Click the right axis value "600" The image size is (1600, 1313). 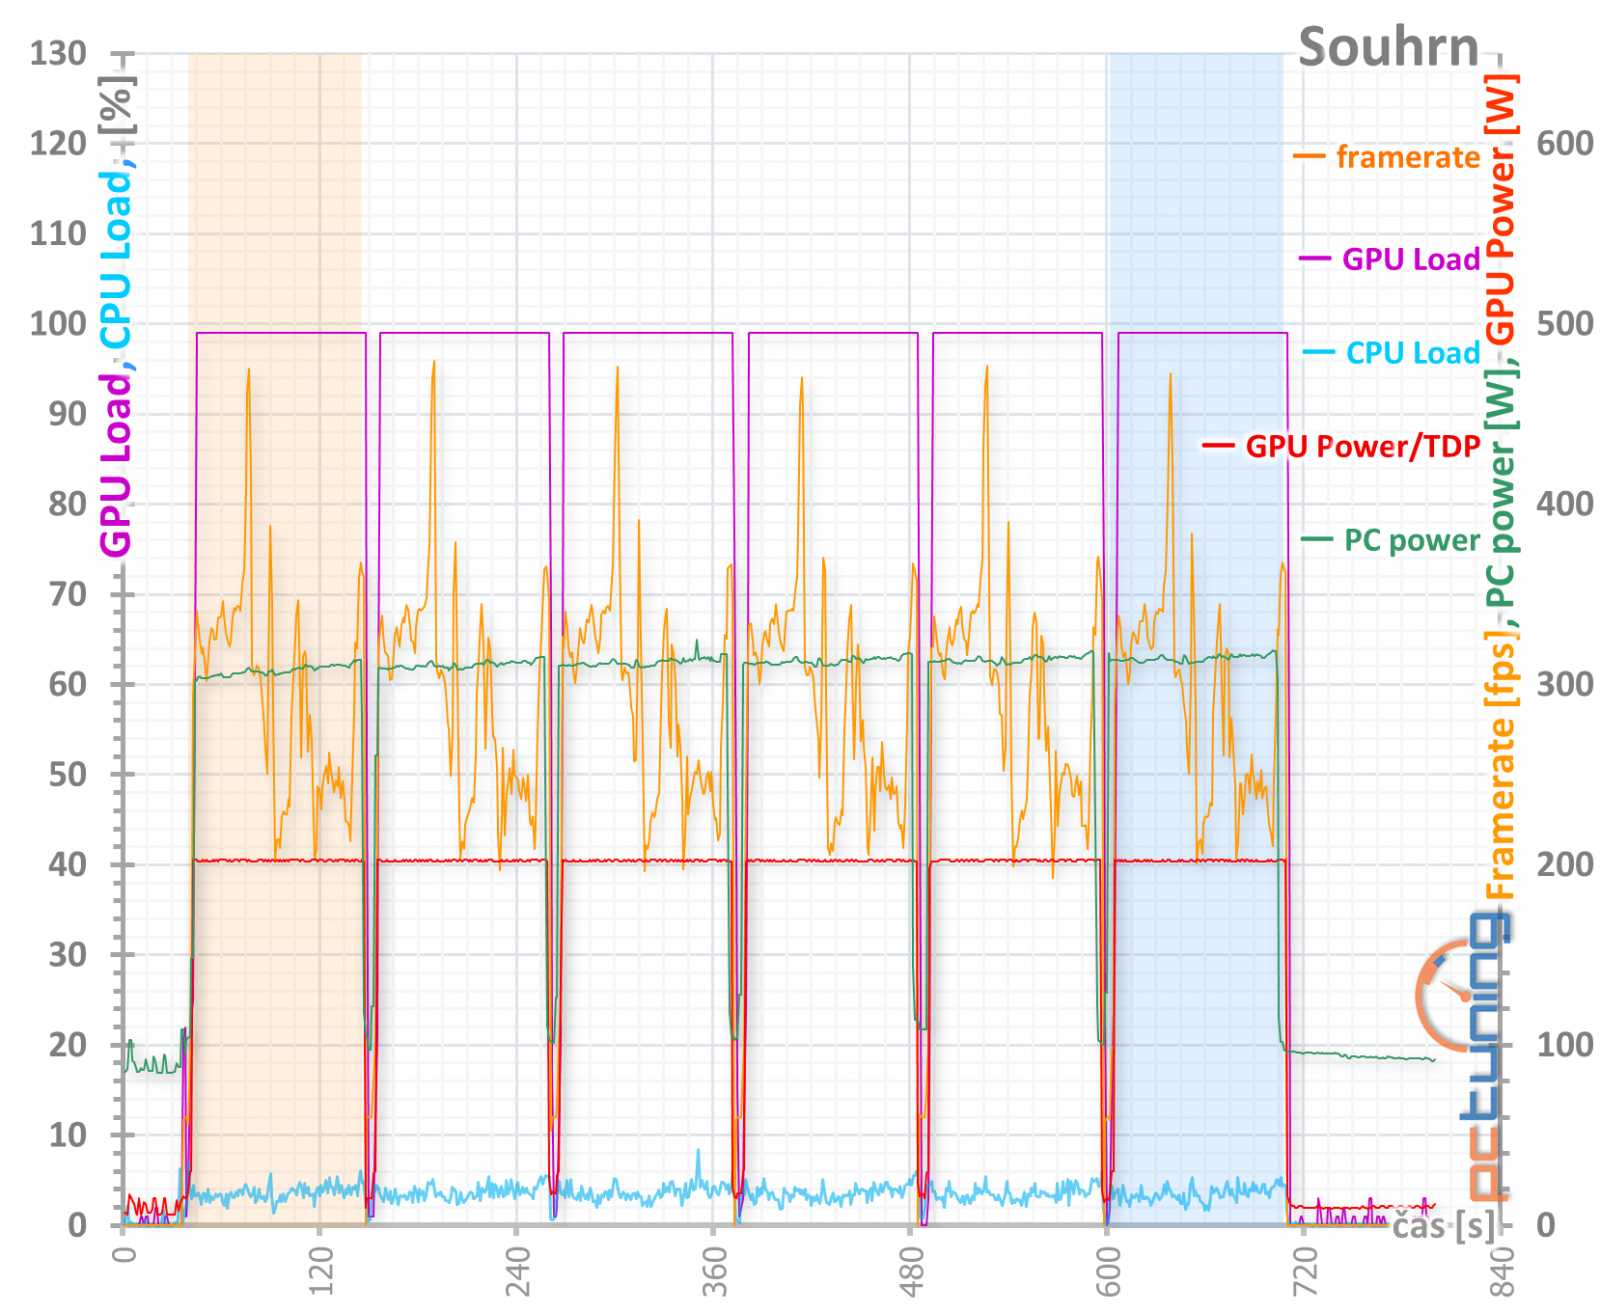pos(1565,143)
